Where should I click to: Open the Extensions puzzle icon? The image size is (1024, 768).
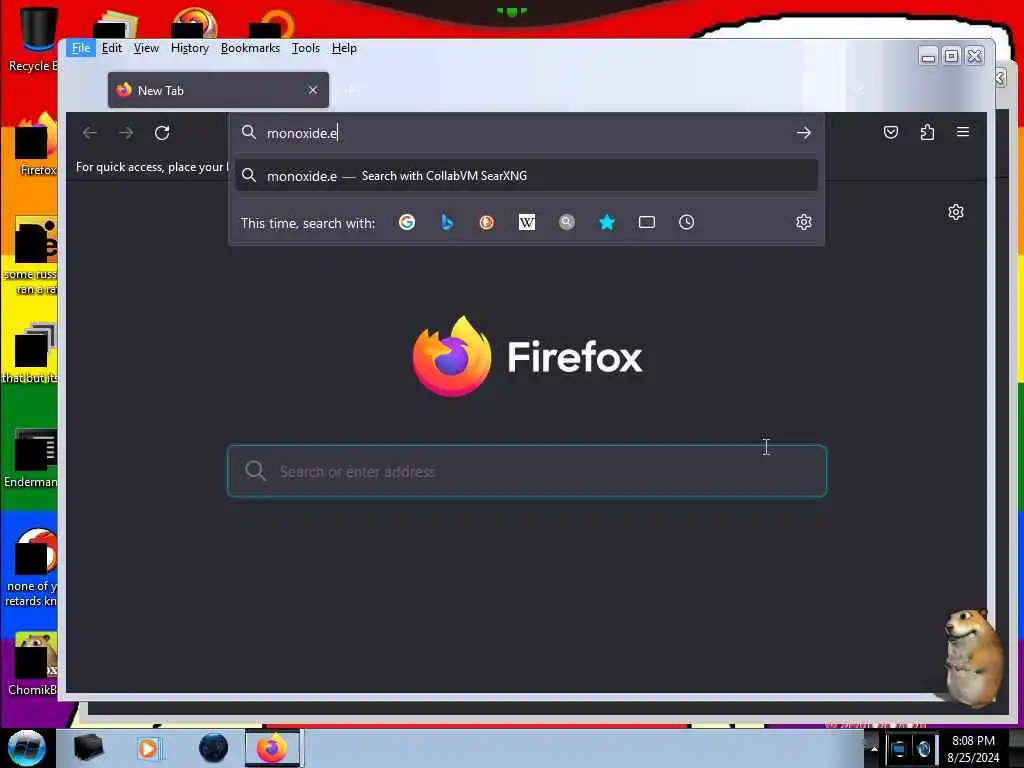(x=927, y=133)
